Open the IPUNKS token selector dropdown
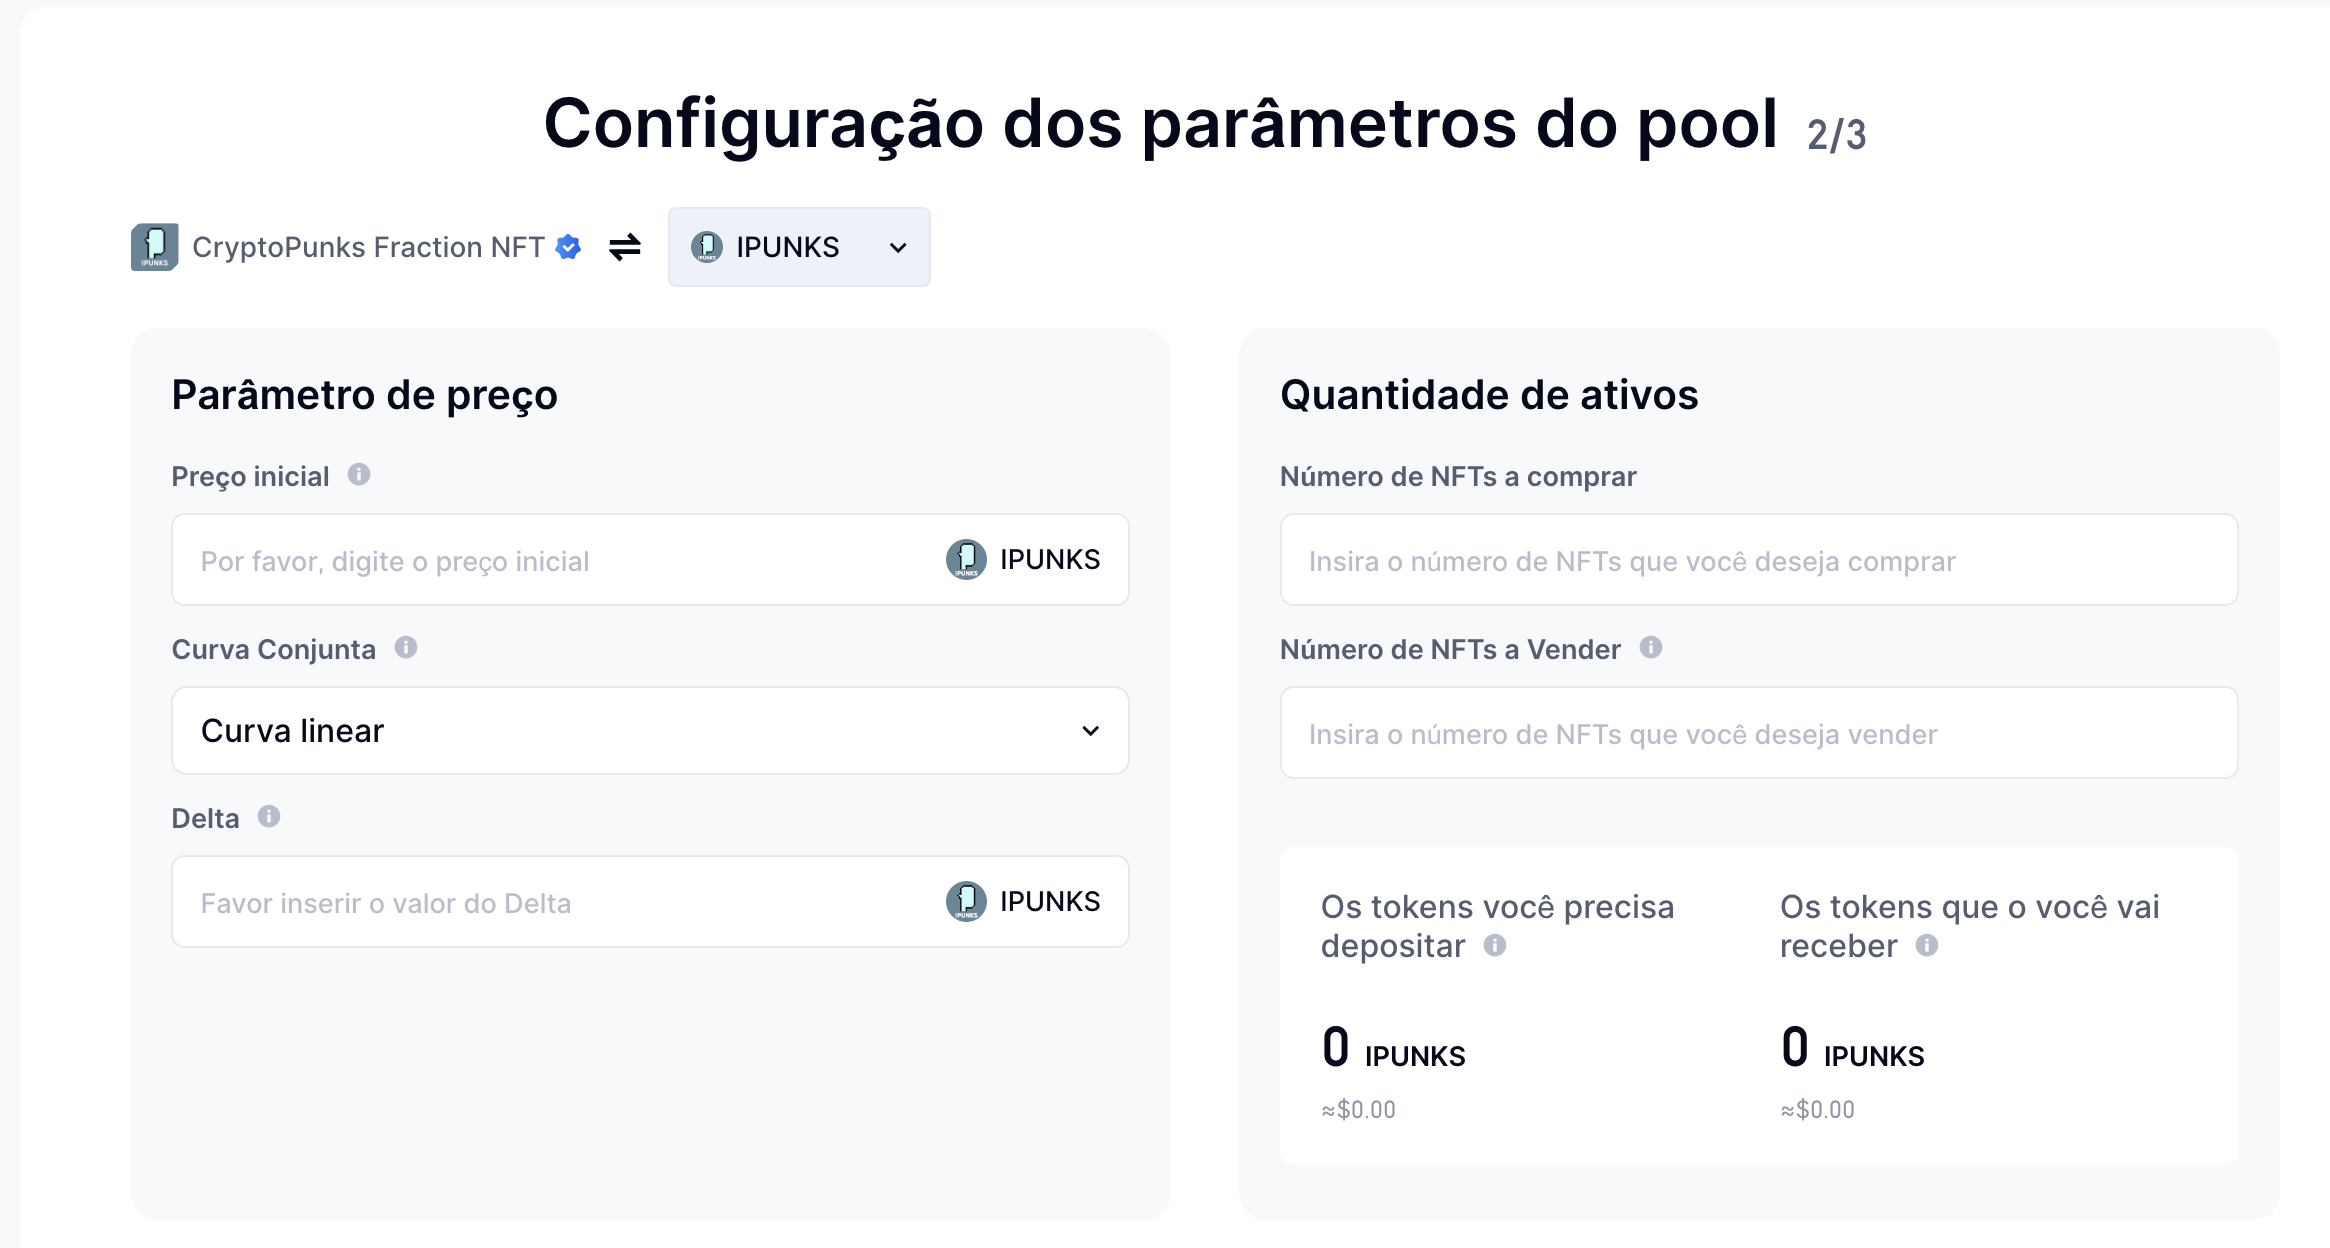The width and height of the screenshot is (2330, 1248). (x=799, y=247)
